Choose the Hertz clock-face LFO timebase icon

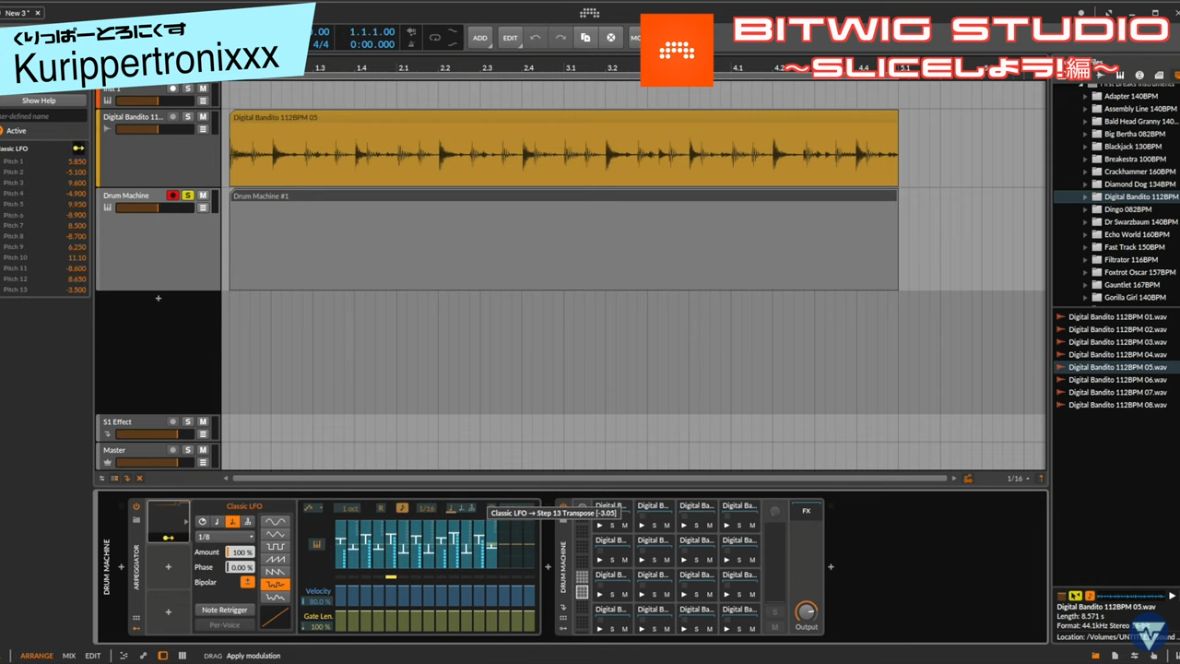click(x=202, y=522)
